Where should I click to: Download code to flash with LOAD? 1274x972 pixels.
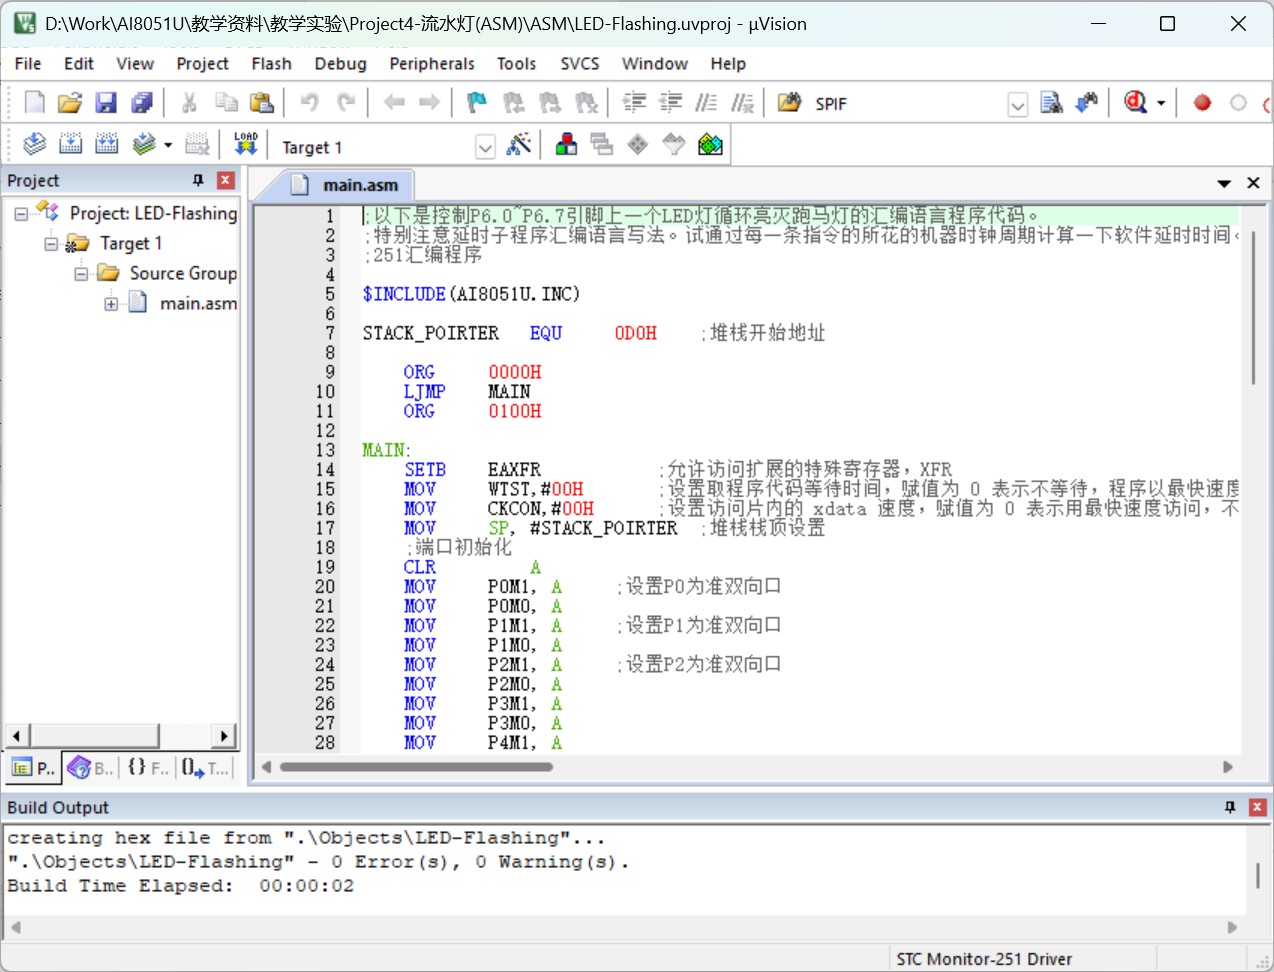(245, 145)
